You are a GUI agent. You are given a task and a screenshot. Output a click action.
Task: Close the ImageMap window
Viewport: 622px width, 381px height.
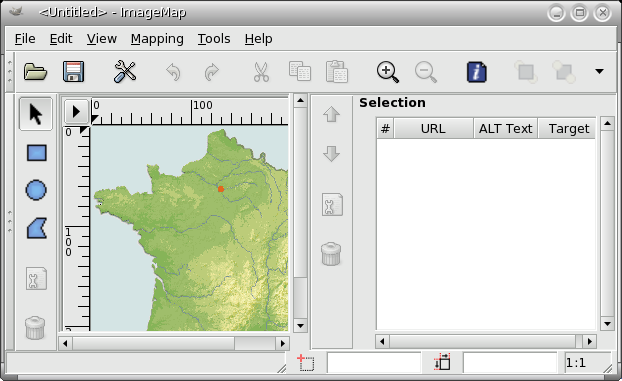(x=603, y=13)
